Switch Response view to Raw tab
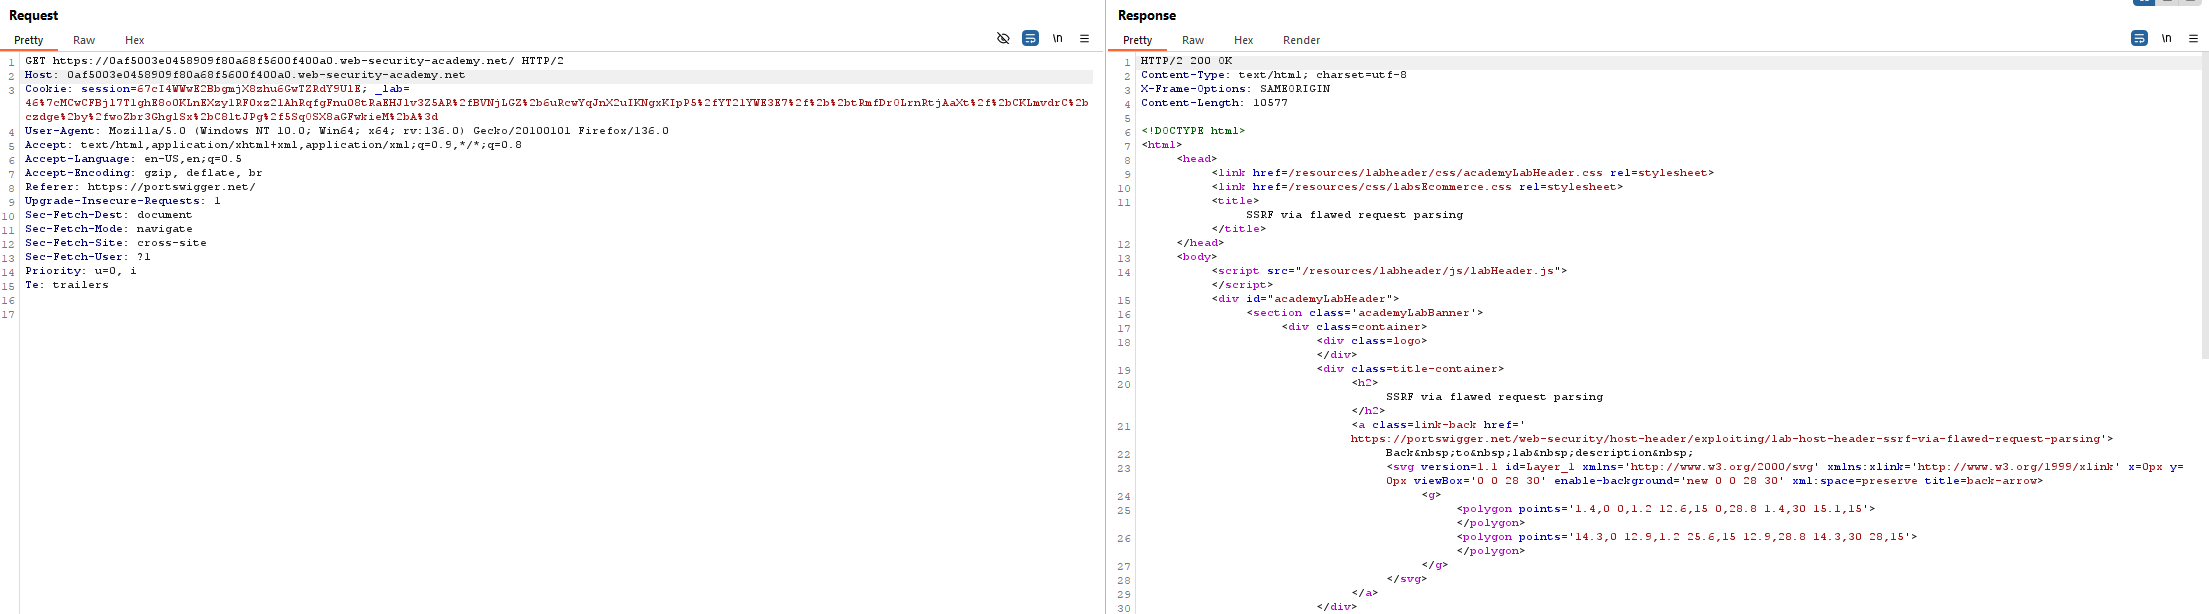 (1193, 40)
